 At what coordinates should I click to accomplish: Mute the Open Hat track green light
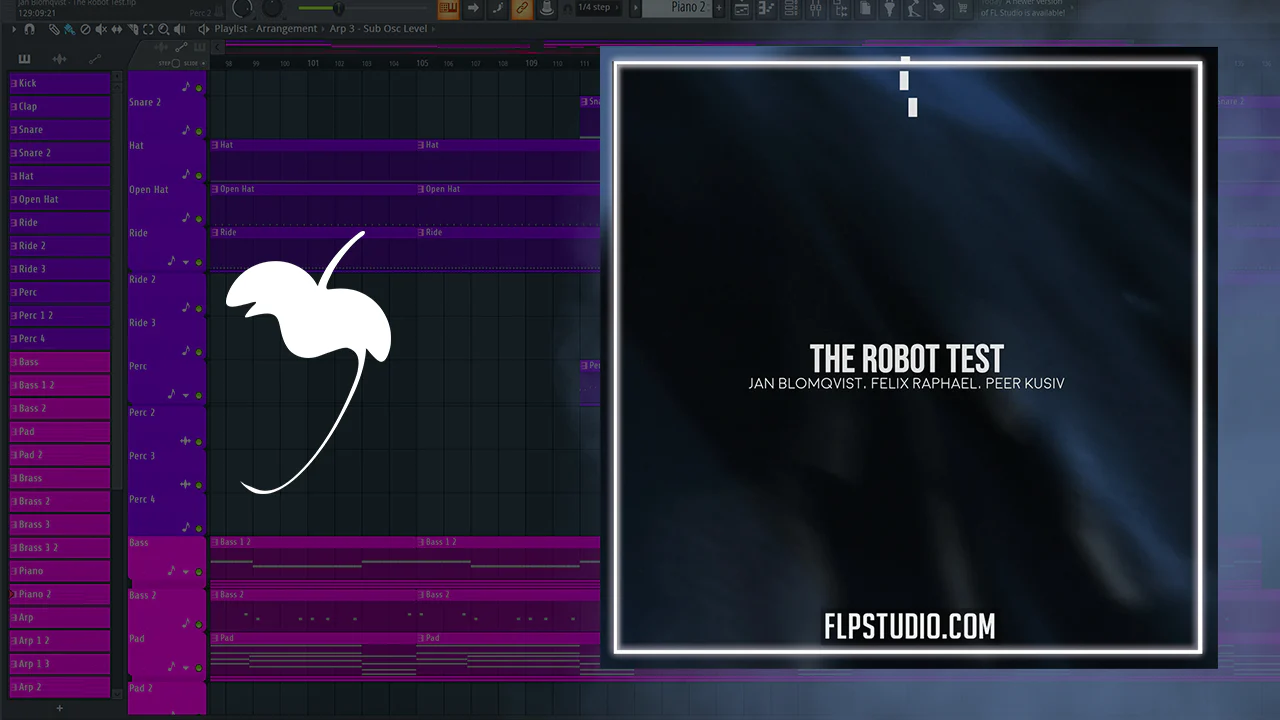coord(199,219)
